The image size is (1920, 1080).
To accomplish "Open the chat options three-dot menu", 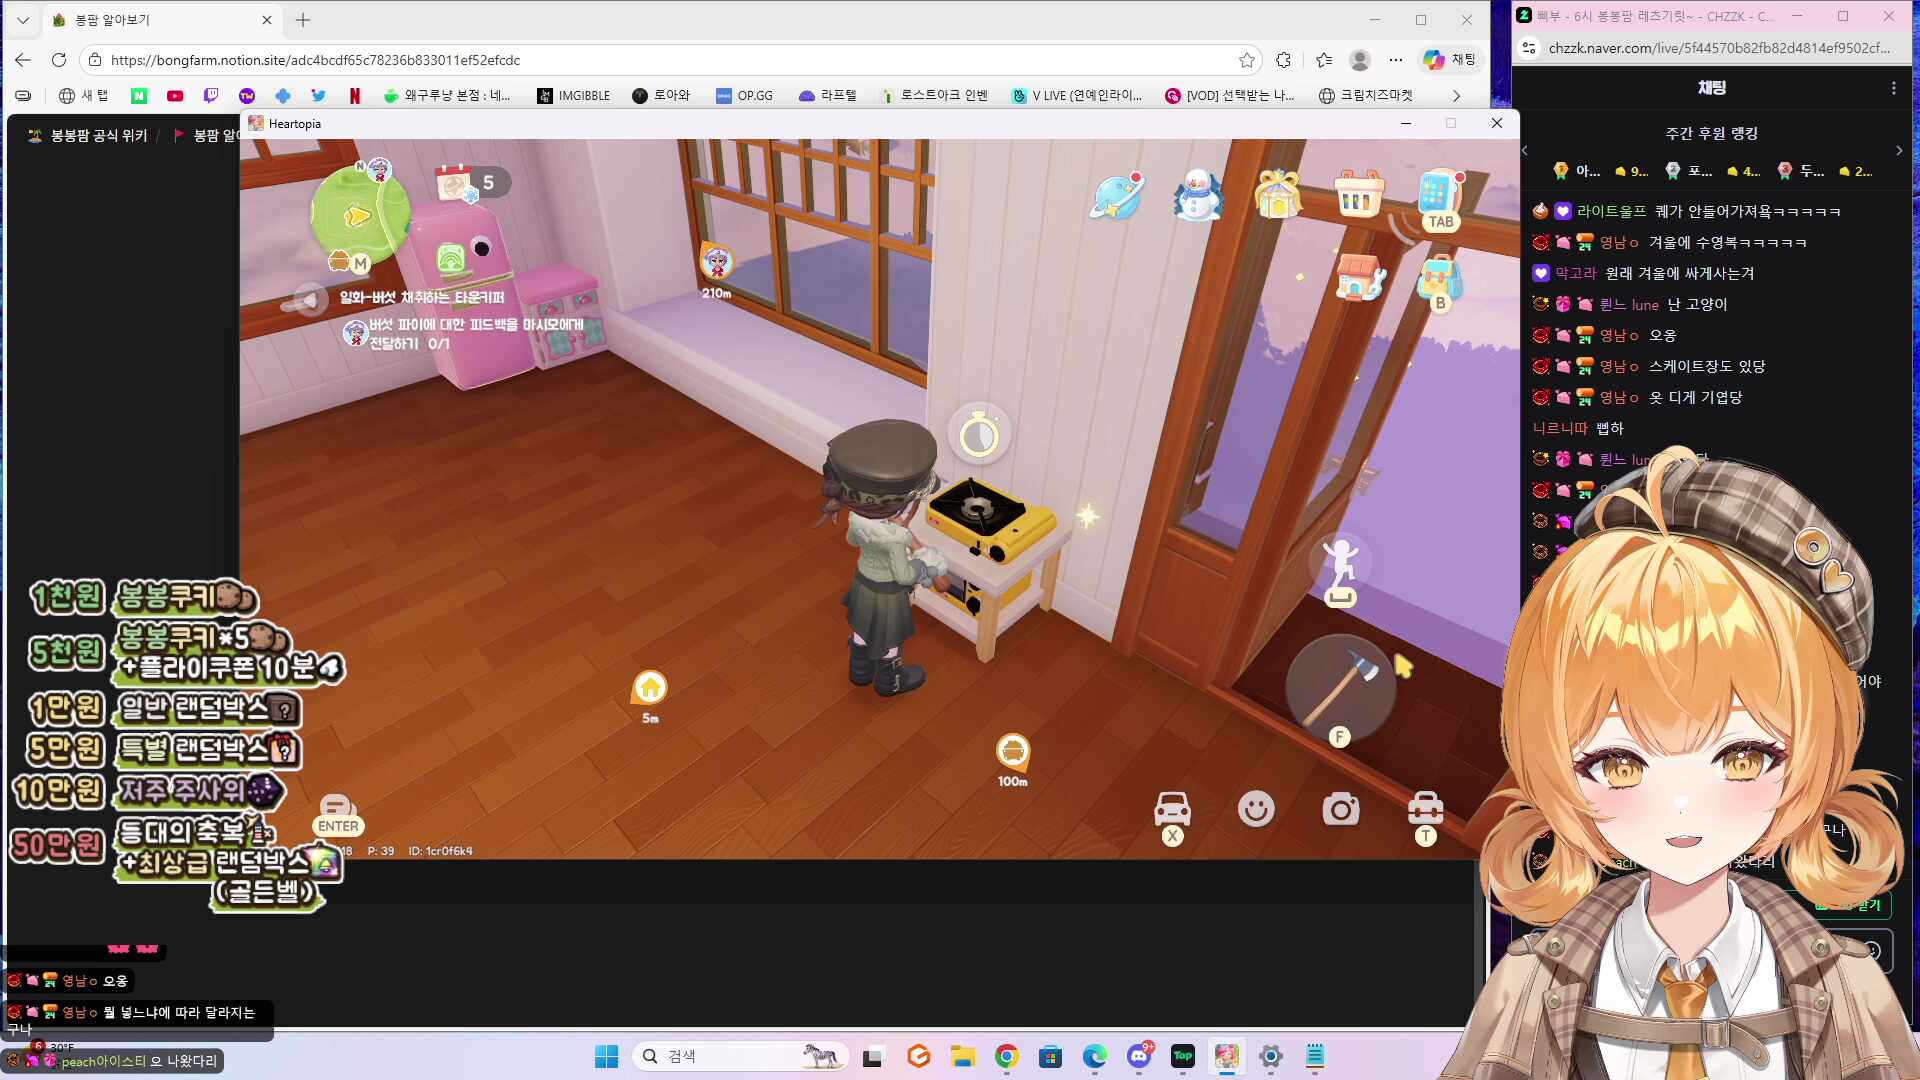I will [1893, 87].
